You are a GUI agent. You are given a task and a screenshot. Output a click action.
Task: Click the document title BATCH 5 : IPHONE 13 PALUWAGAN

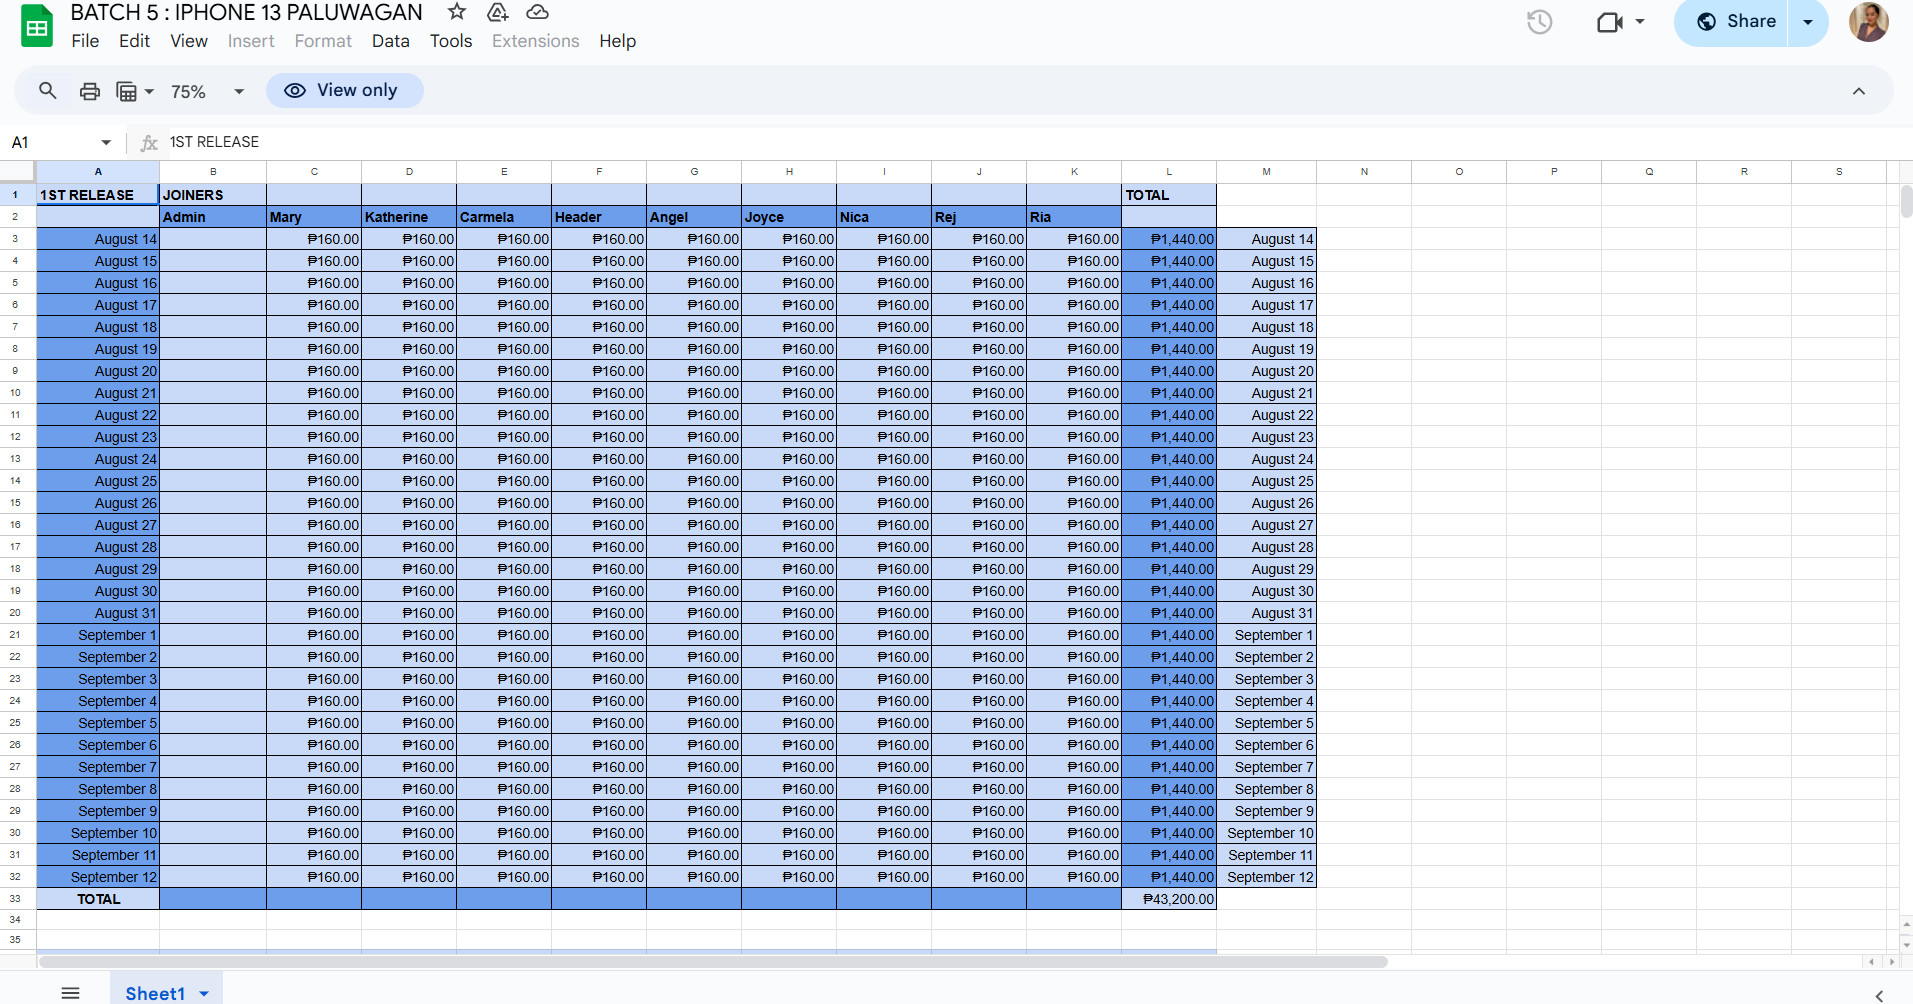246,12
